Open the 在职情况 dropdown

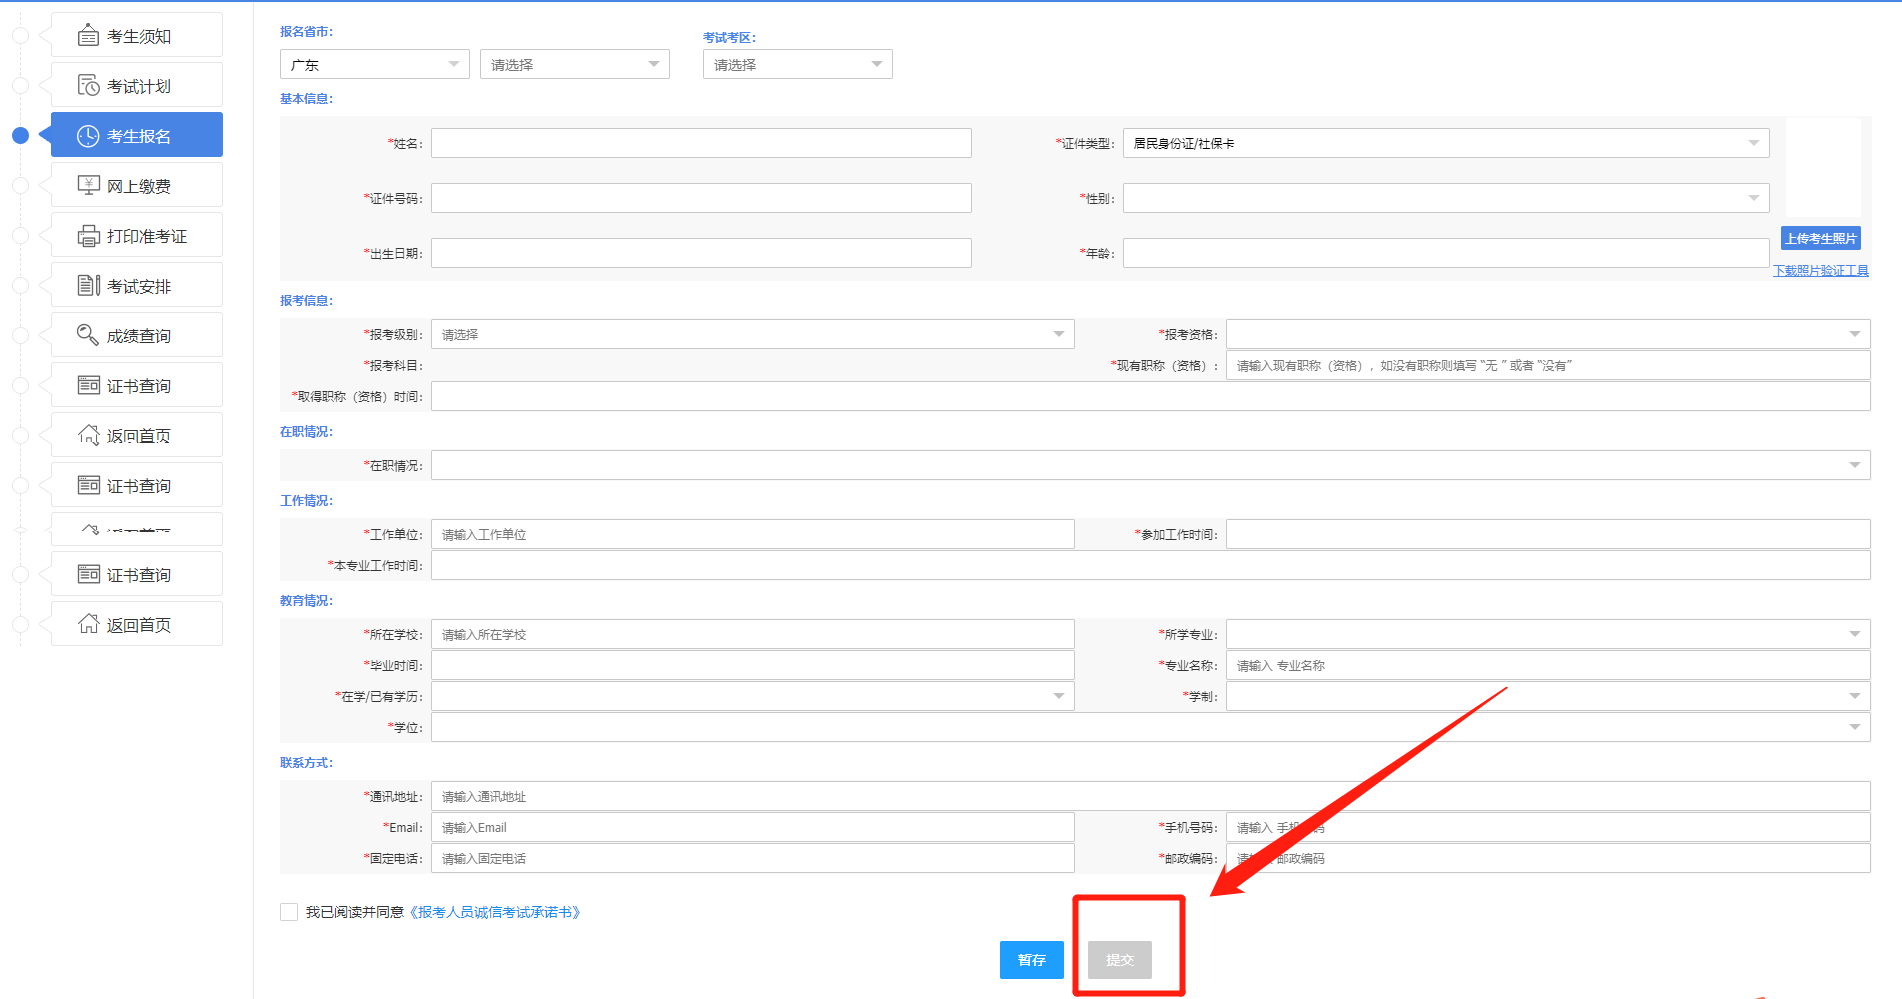(1151, 465)
